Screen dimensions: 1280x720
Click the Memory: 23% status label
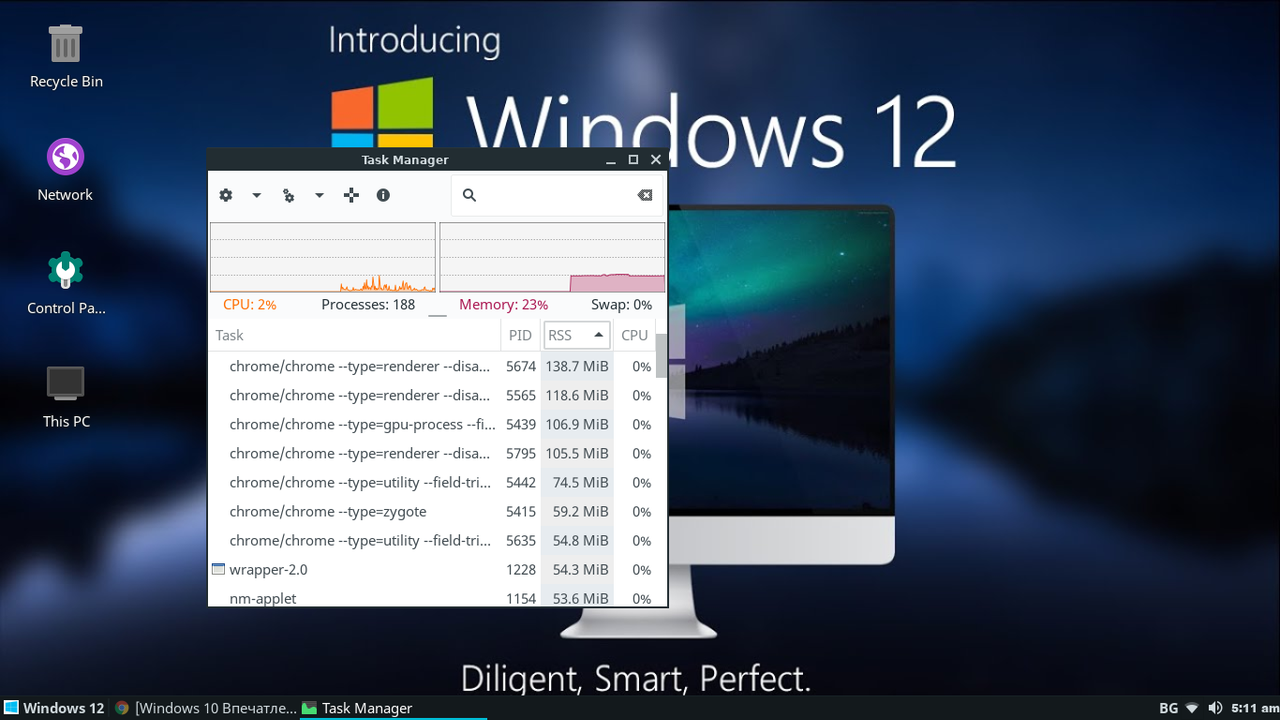click(x=503, y=305)
